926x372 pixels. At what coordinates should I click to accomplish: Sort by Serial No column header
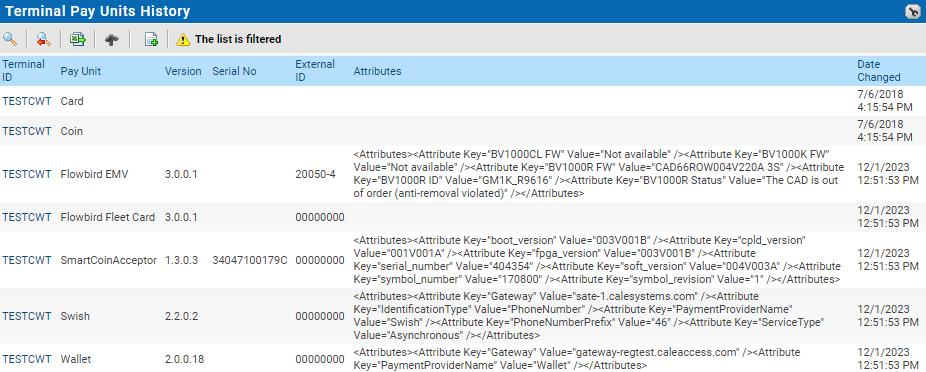[x=234, y=71]
